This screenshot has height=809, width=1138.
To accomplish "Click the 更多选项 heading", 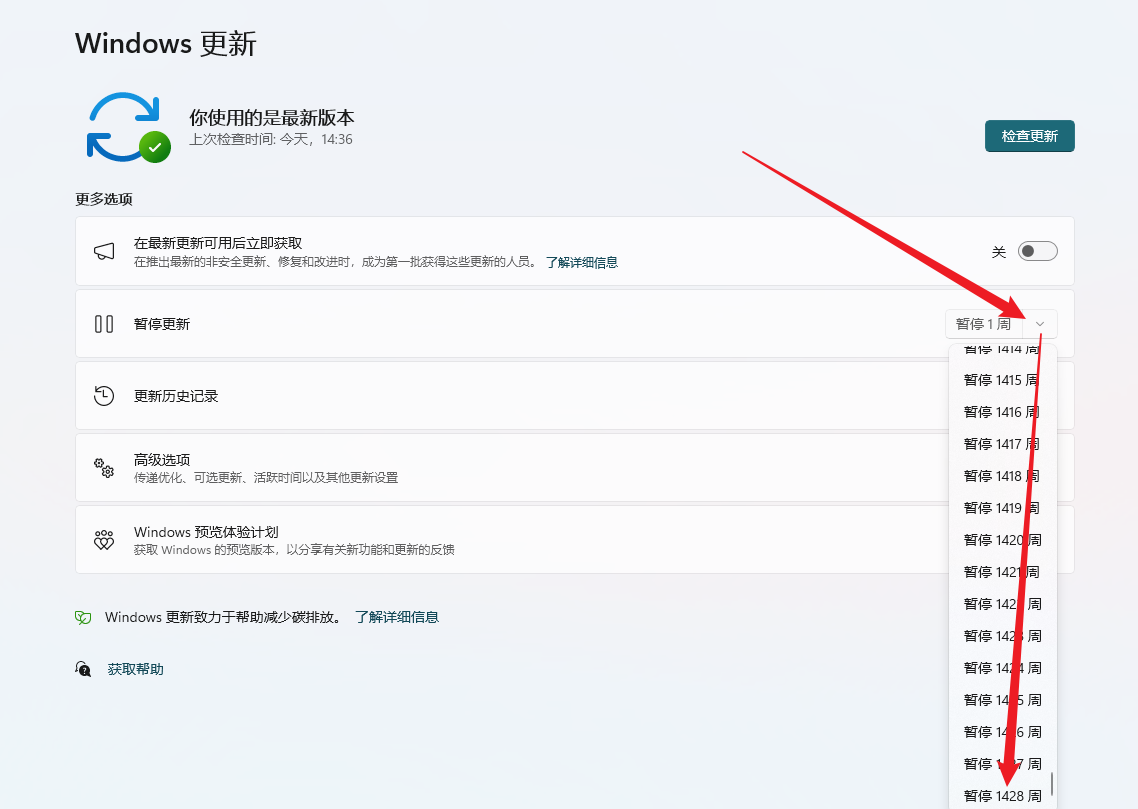I will click(104, 199).
